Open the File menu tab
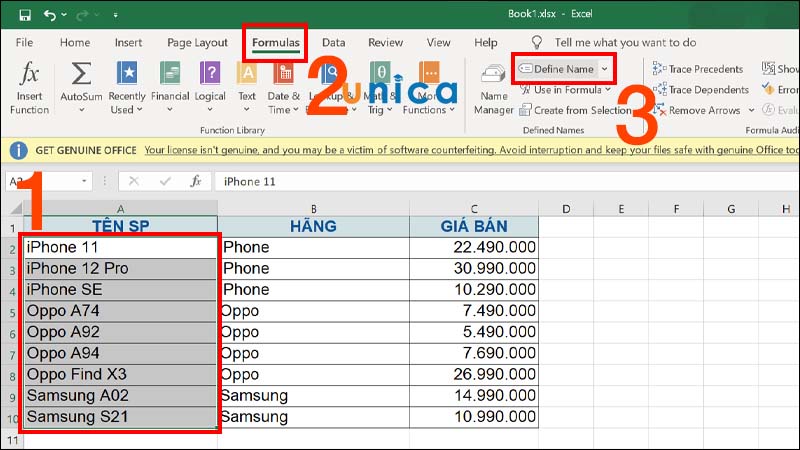Screen dimensions: 800x450 [x=24, y=42]
